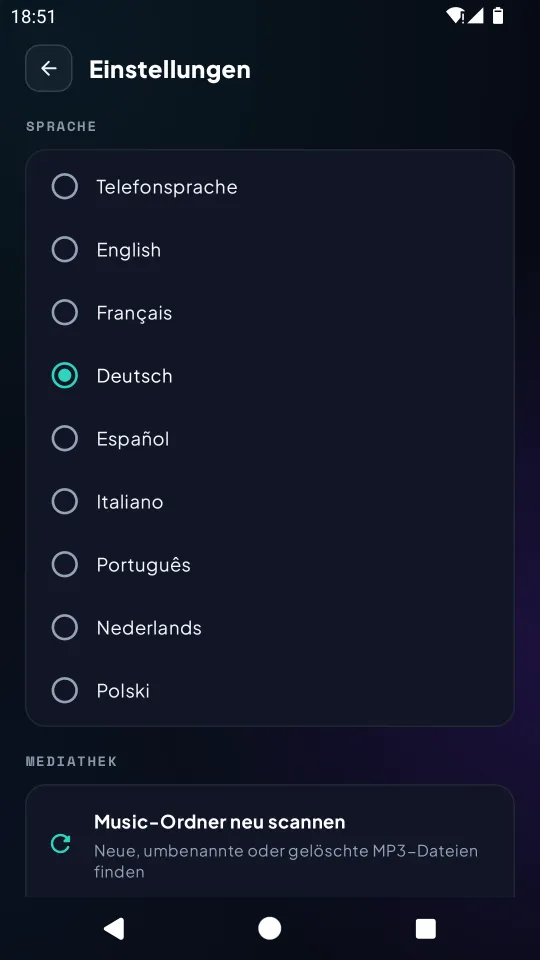
Task: Open recent apps with square button
Action: click(x=426, y=928)
